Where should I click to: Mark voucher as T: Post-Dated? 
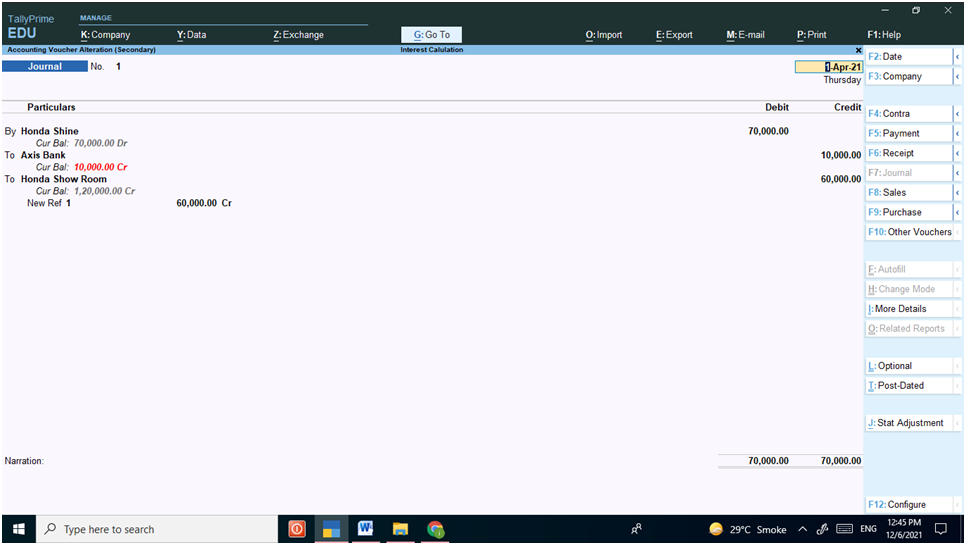pyautogui.click(x=909, y=386)
